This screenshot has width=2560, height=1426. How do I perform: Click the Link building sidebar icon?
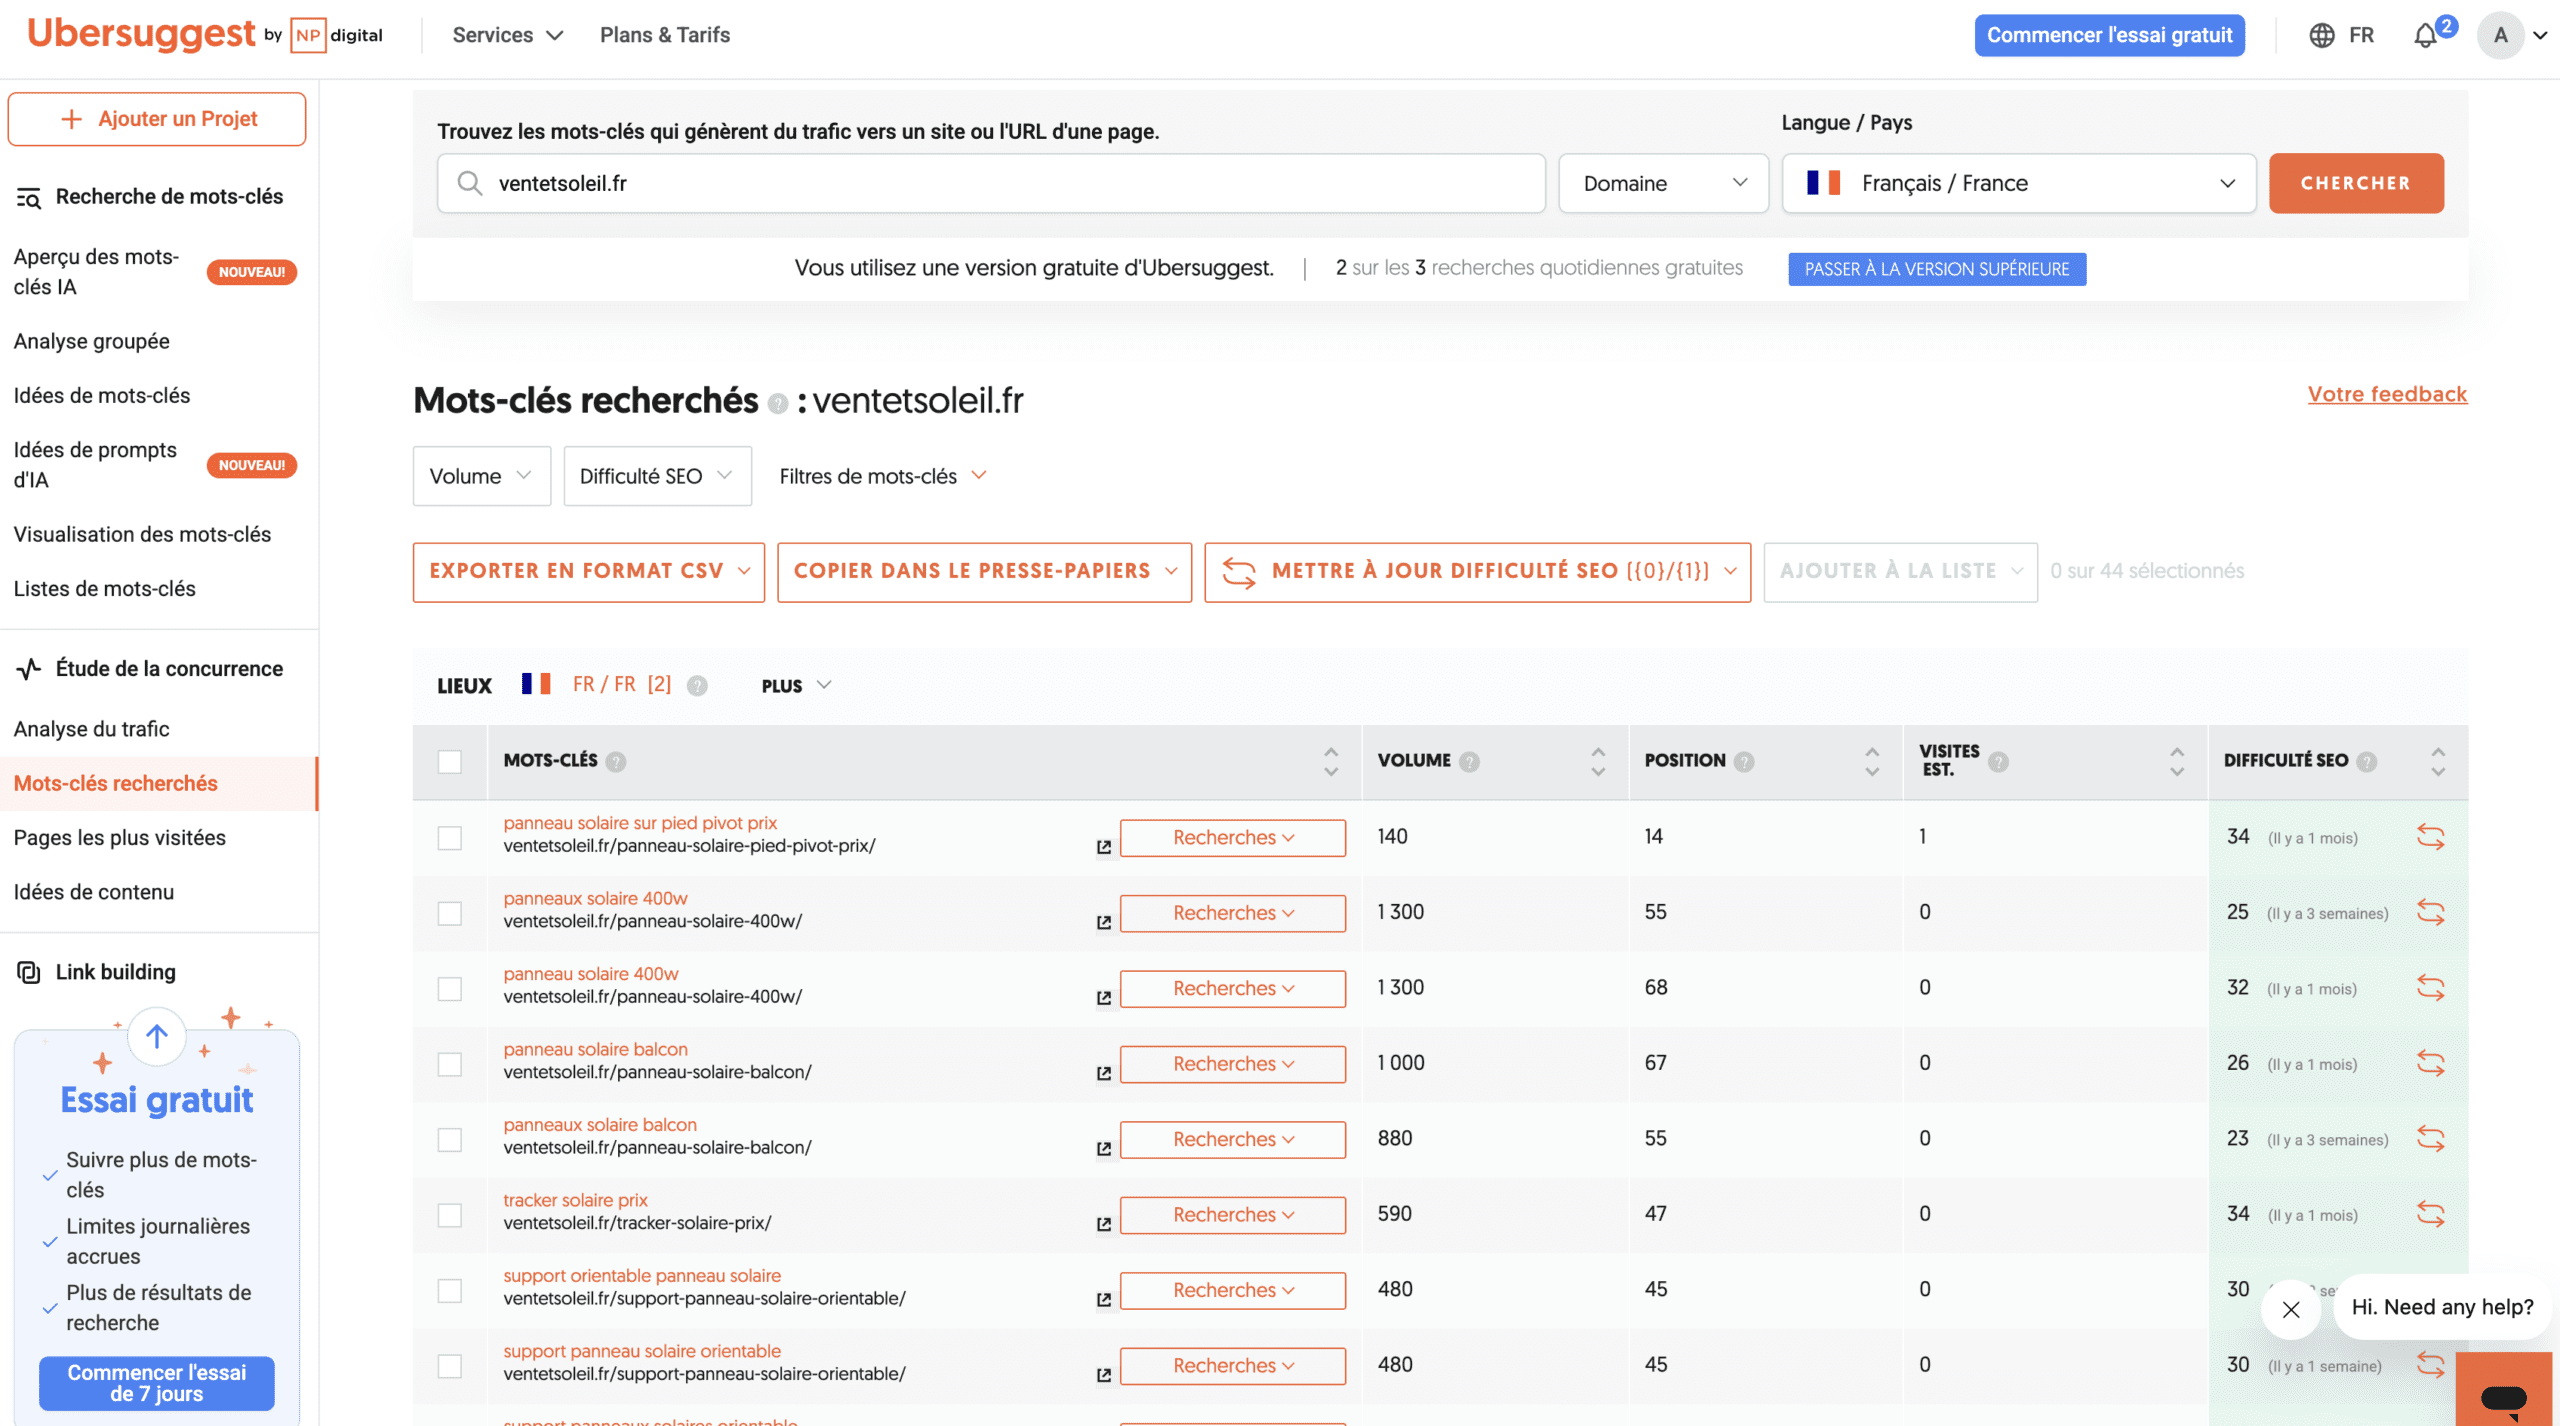(x=27, y=971)
